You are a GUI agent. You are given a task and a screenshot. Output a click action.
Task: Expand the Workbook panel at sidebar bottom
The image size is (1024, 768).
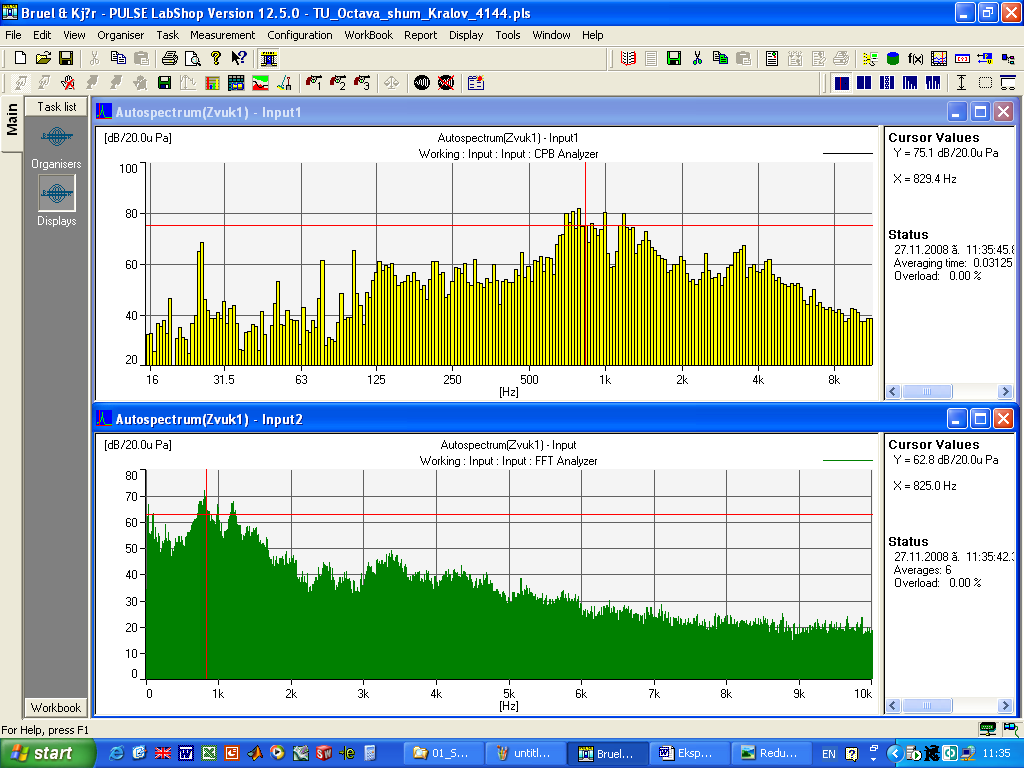tap(56, 707)
